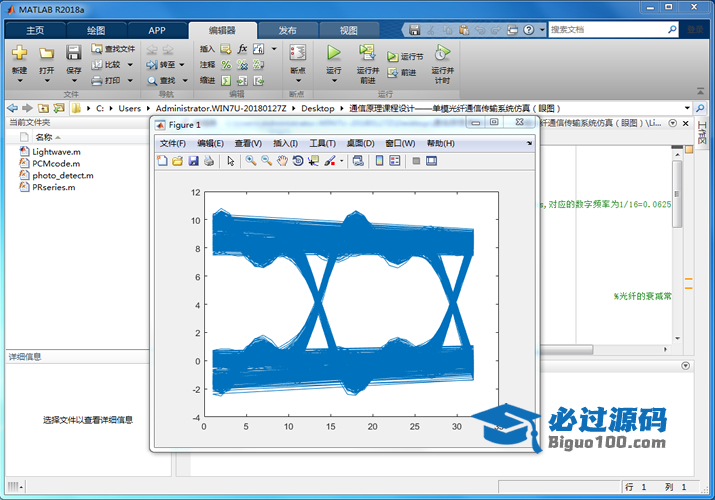Click the 断点 Breakpoints icon
Image resolution: width=715 pixels, height=500 pixels.
click(x=298, y=53)
